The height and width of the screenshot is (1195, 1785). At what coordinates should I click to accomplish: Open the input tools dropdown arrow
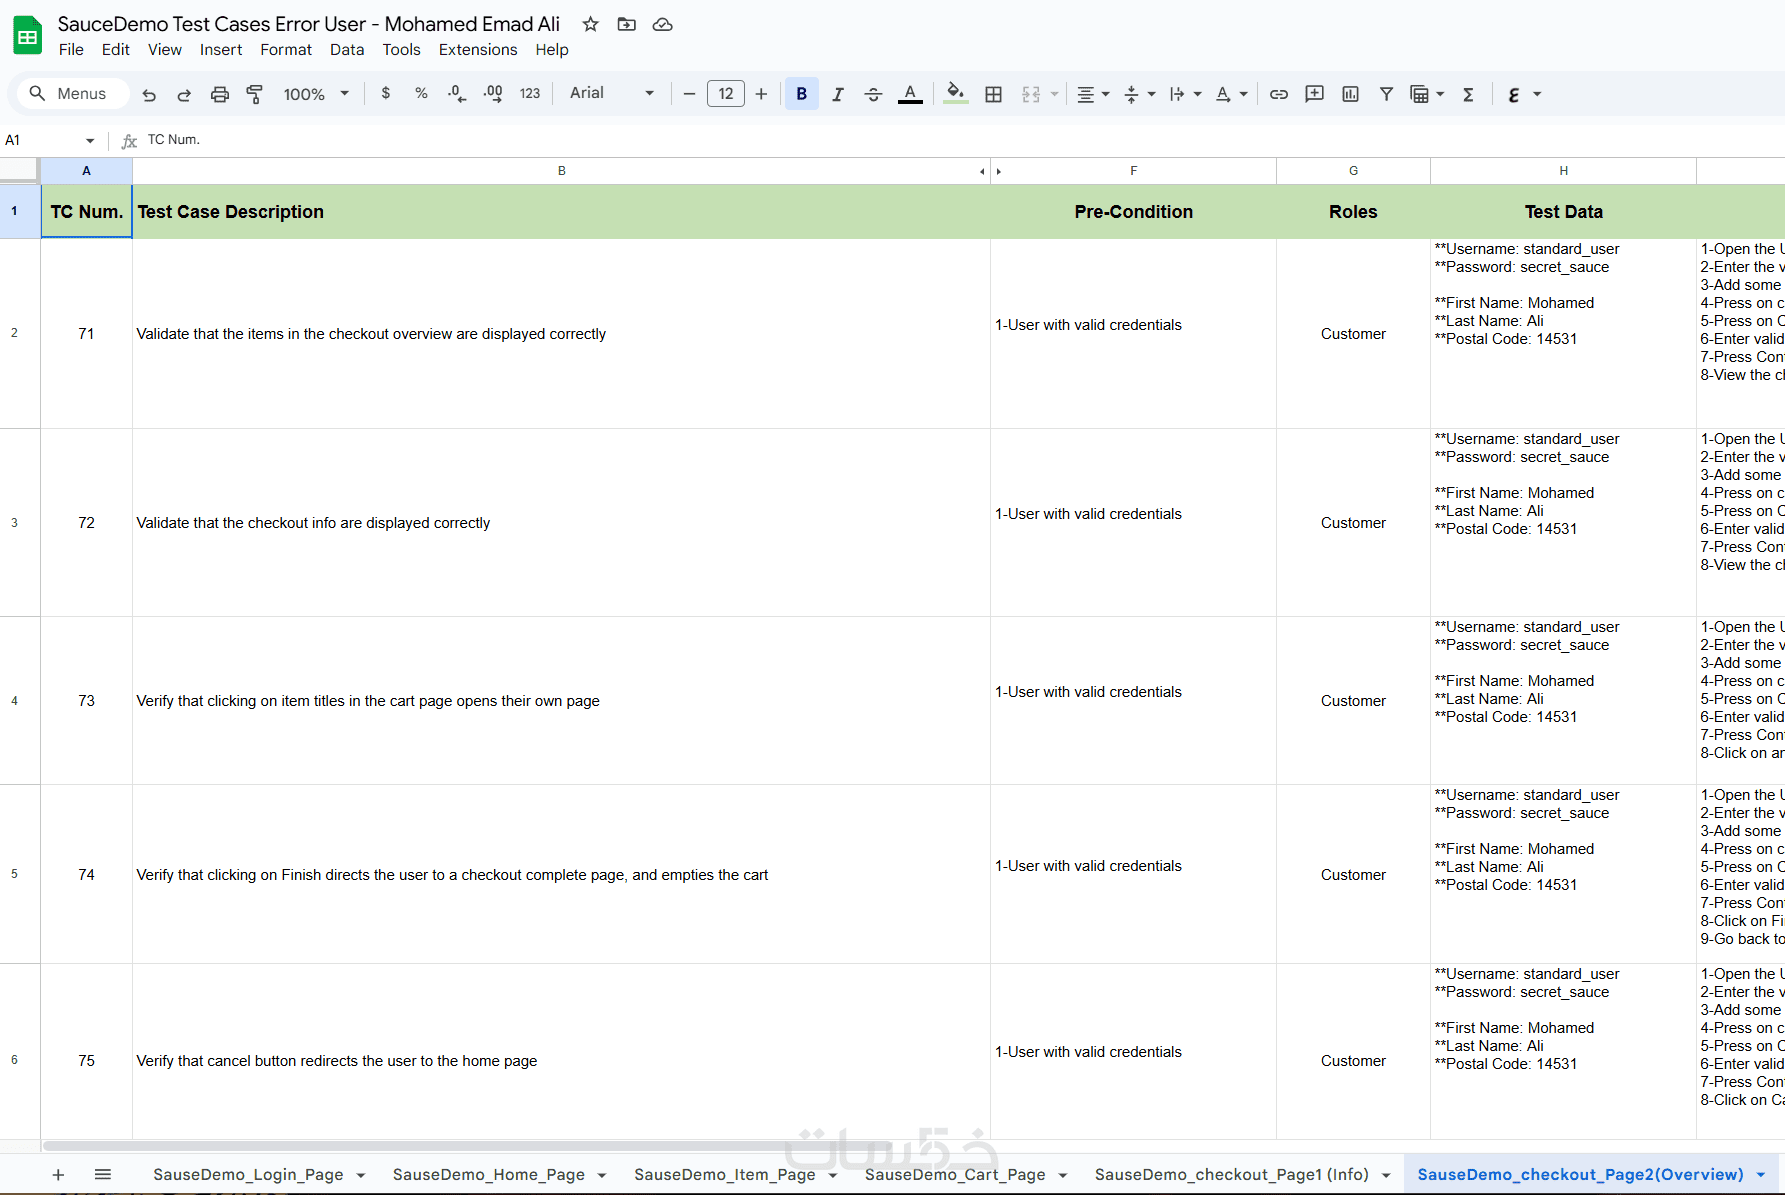click(x=1537, y=94)
